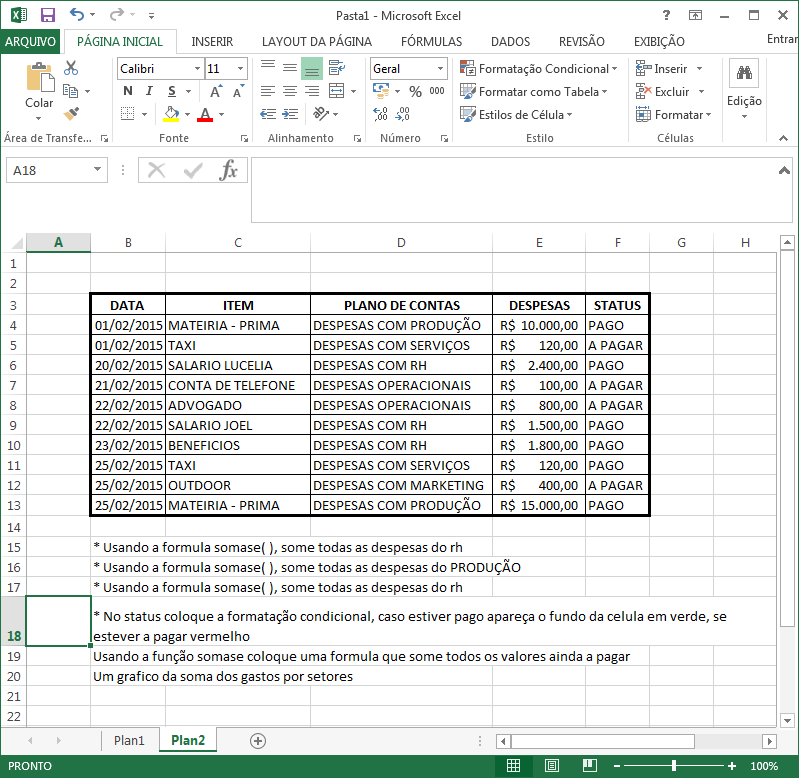
Task: Toggle Italic formatting button
Action: (149, 91)
